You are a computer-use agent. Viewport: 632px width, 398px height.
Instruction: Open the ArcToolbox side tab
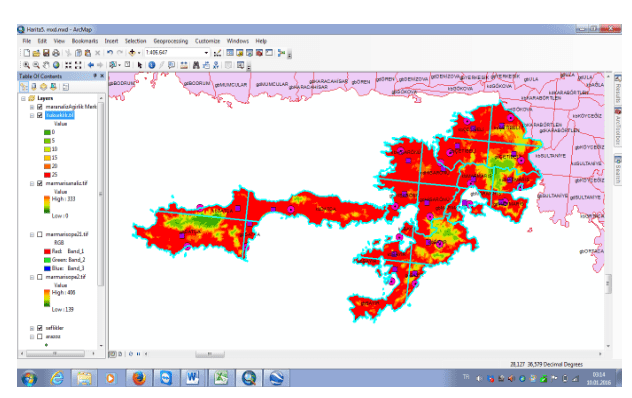click(618, 126)
